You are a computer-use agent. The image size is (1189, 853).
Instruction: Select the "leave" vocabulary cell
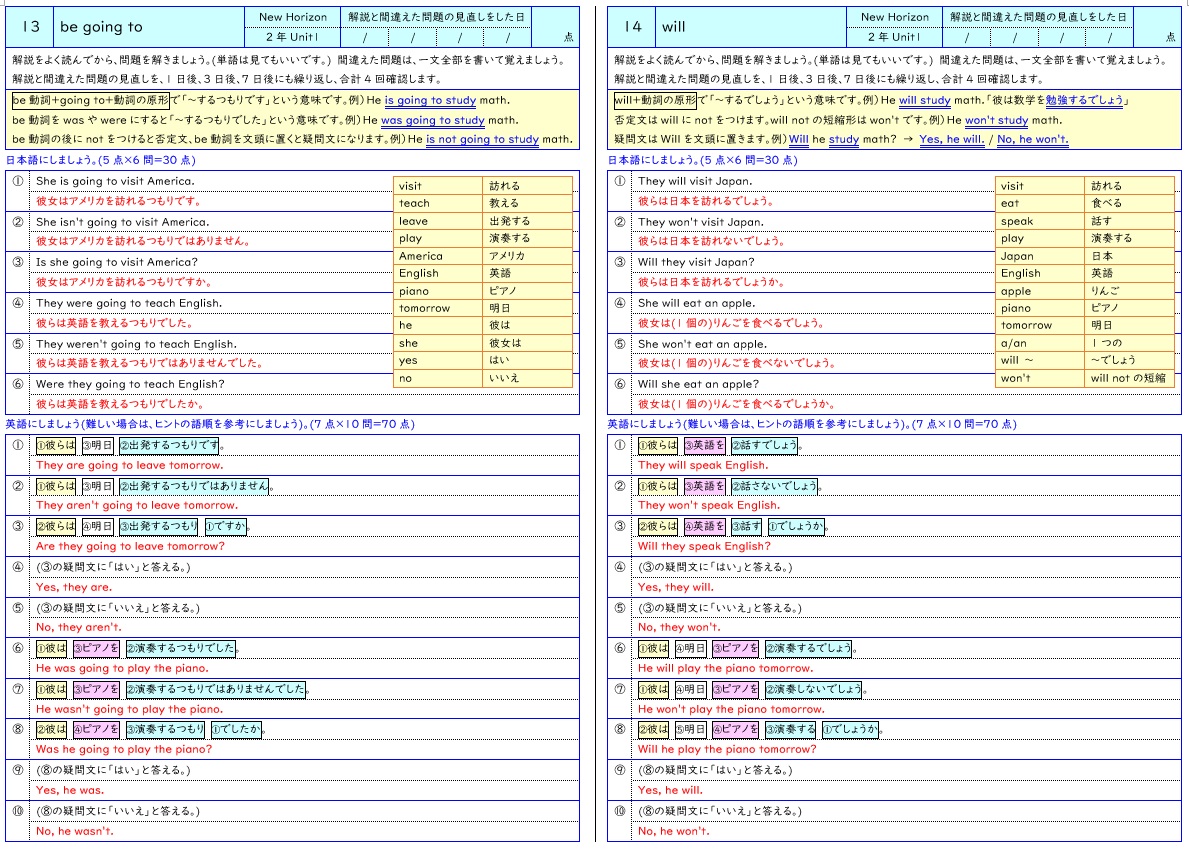click(438, 221)
